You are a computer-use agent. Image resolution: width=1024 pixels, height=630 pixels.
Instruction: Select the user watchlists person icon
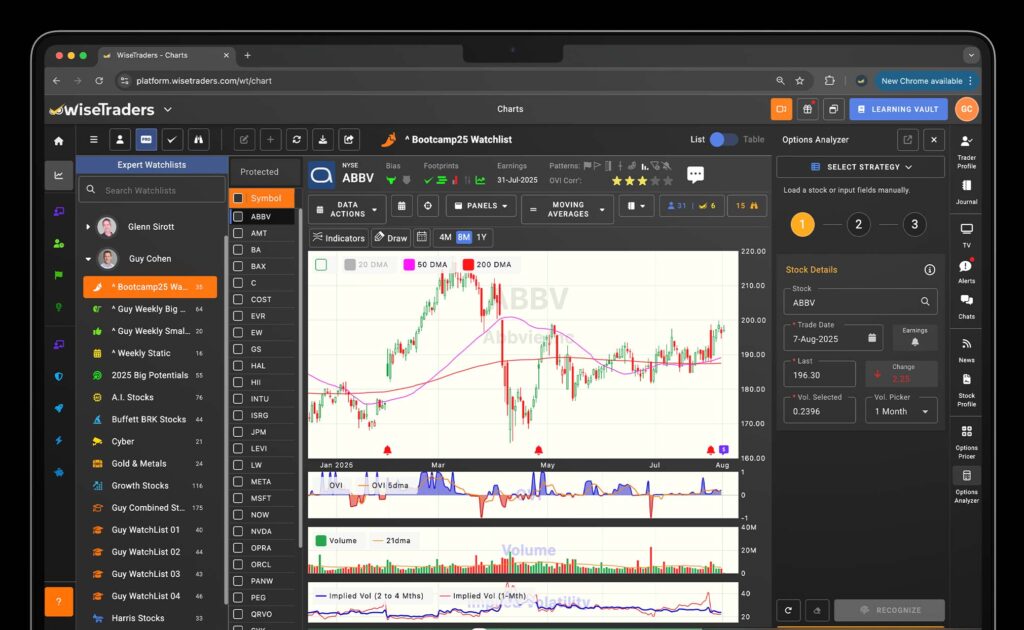click(120, 139)
